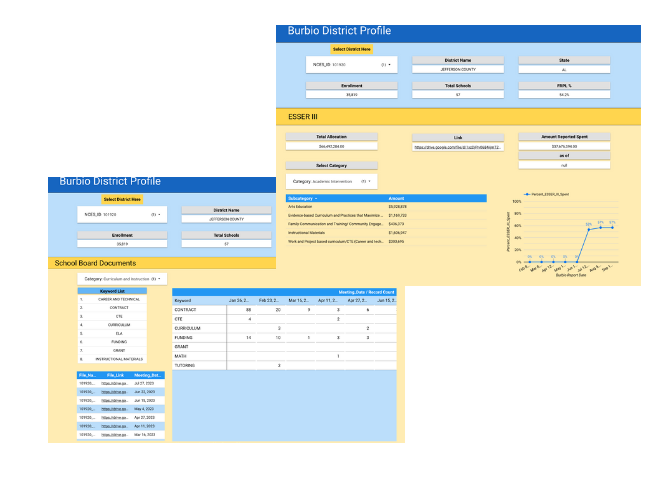The image size is (672, 480).
Task: Click the Mar 15 column header
Action: [298, 300]
